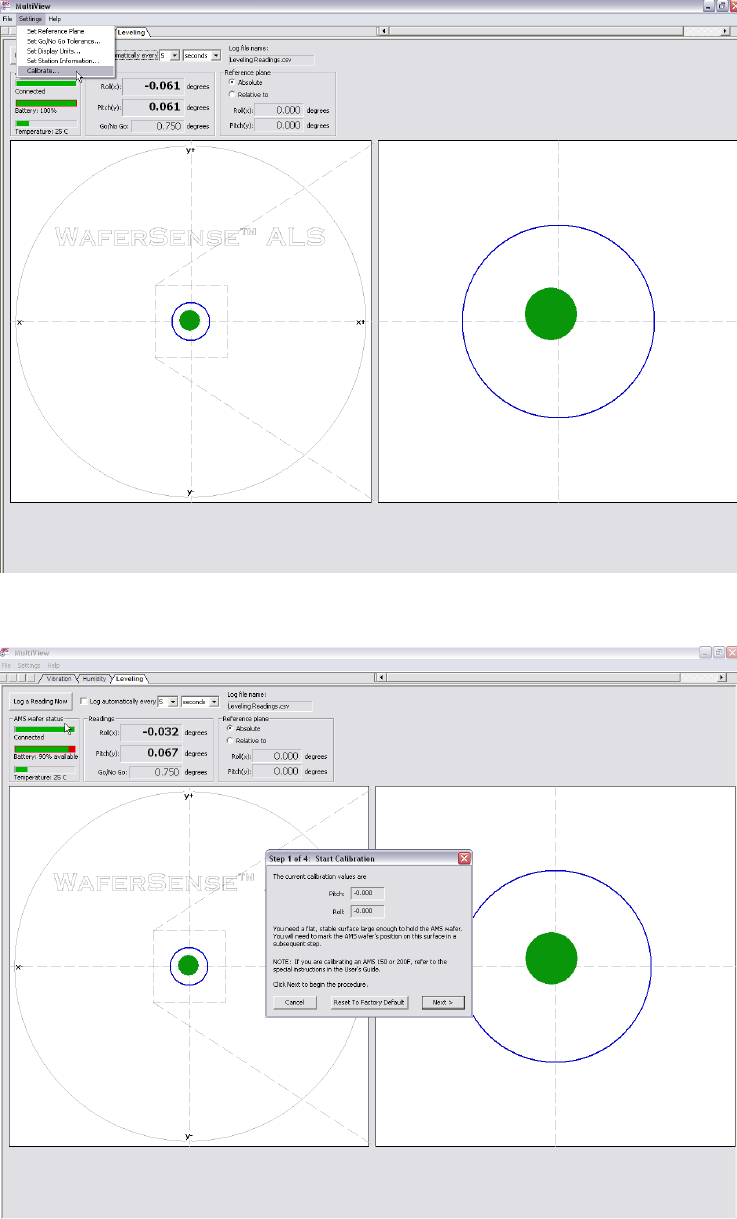737x1219 pixels.
Task: Open the Help menu in the upper MultiView window
Action: 55,19
